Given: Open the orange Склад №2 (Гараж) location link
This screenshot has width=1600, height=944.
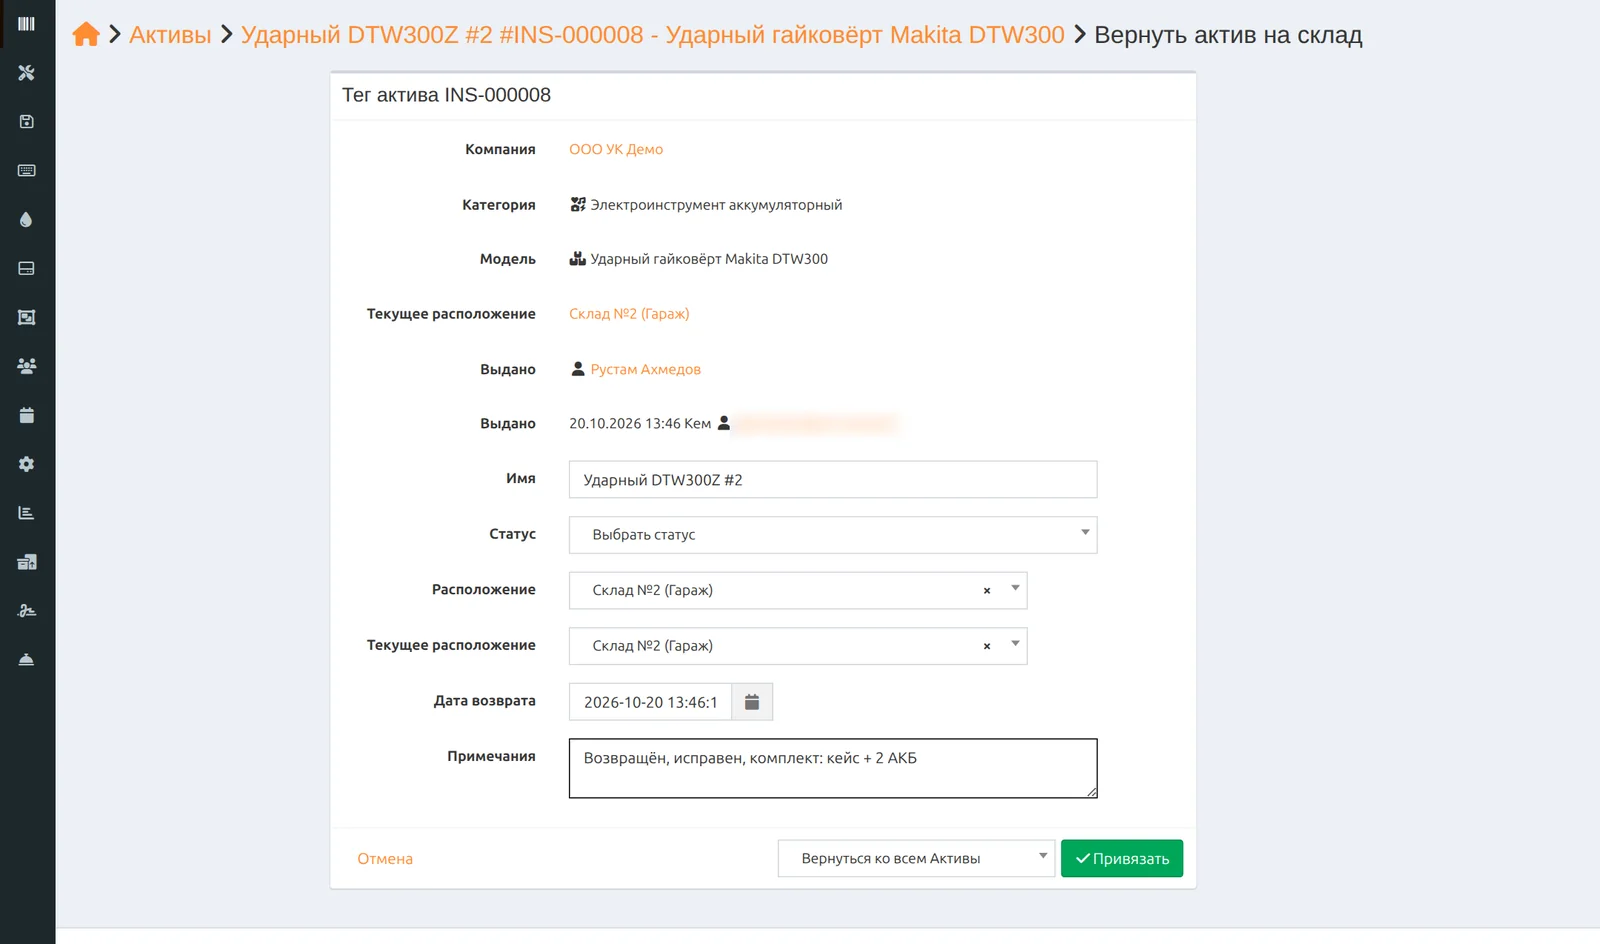Looking at the screenshot, I should click(629, 314).
